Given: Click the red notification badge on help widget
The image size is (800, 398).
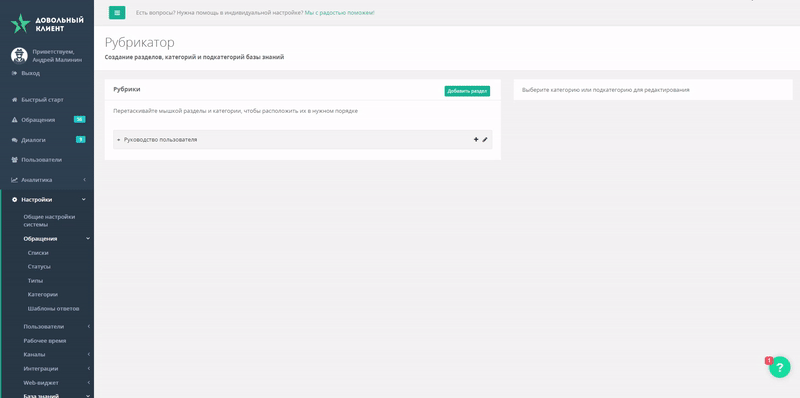Looking at the screenshot, I should pos(769,360).
